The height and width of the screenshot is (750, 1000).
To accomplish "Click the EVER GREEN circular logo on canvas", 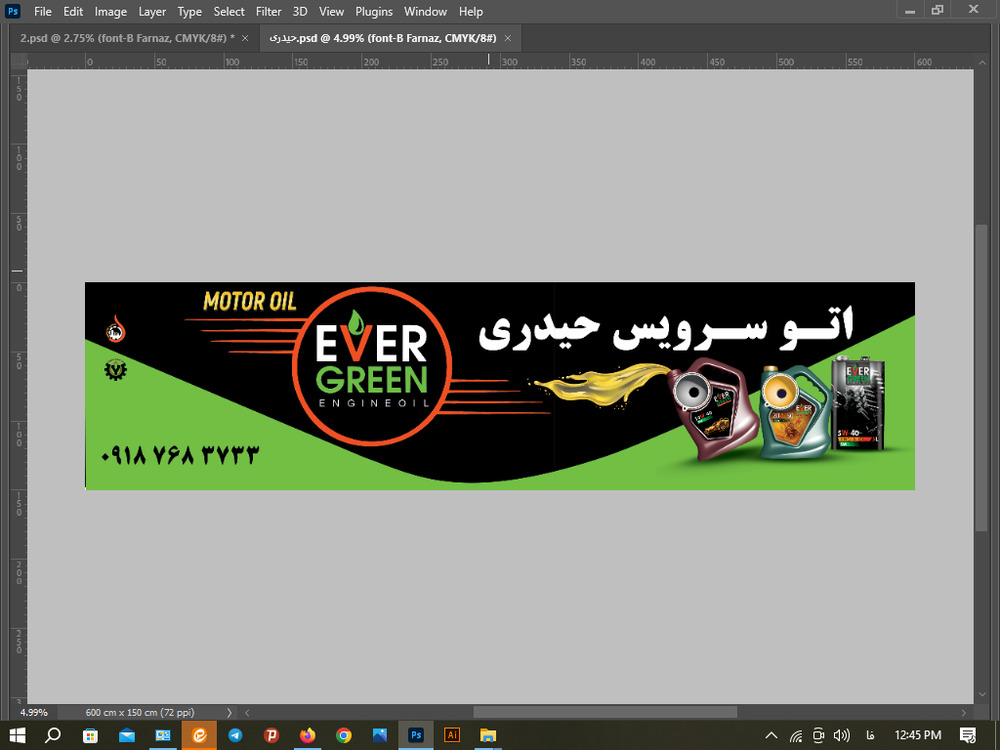I will [x=372, y=366].
